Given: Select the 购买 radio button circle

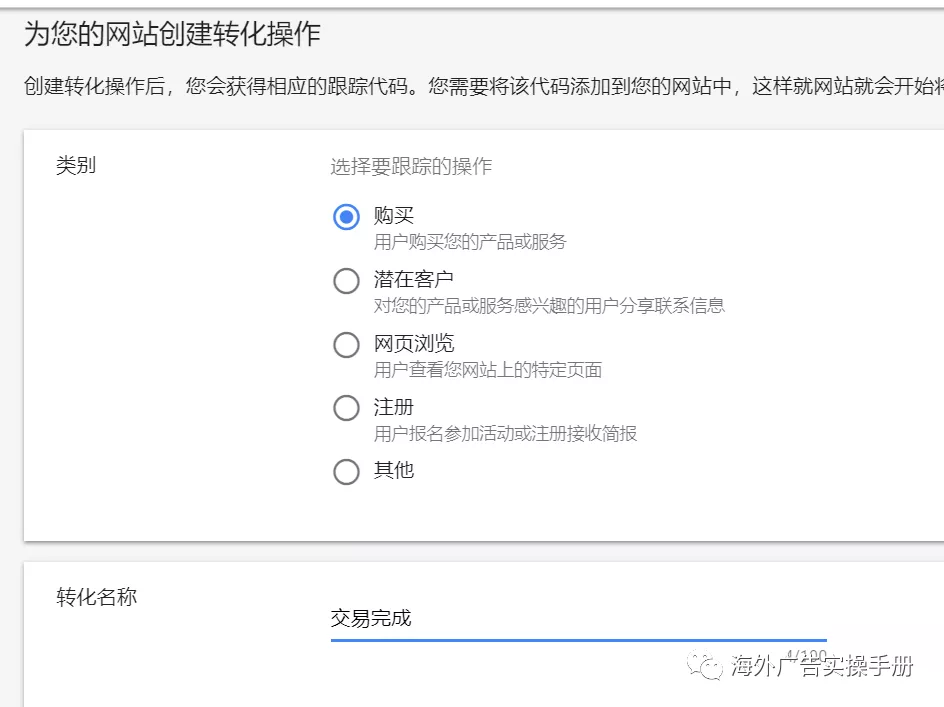Looking at the screenshot, I should pyautogui.click(x=346, y=217).
